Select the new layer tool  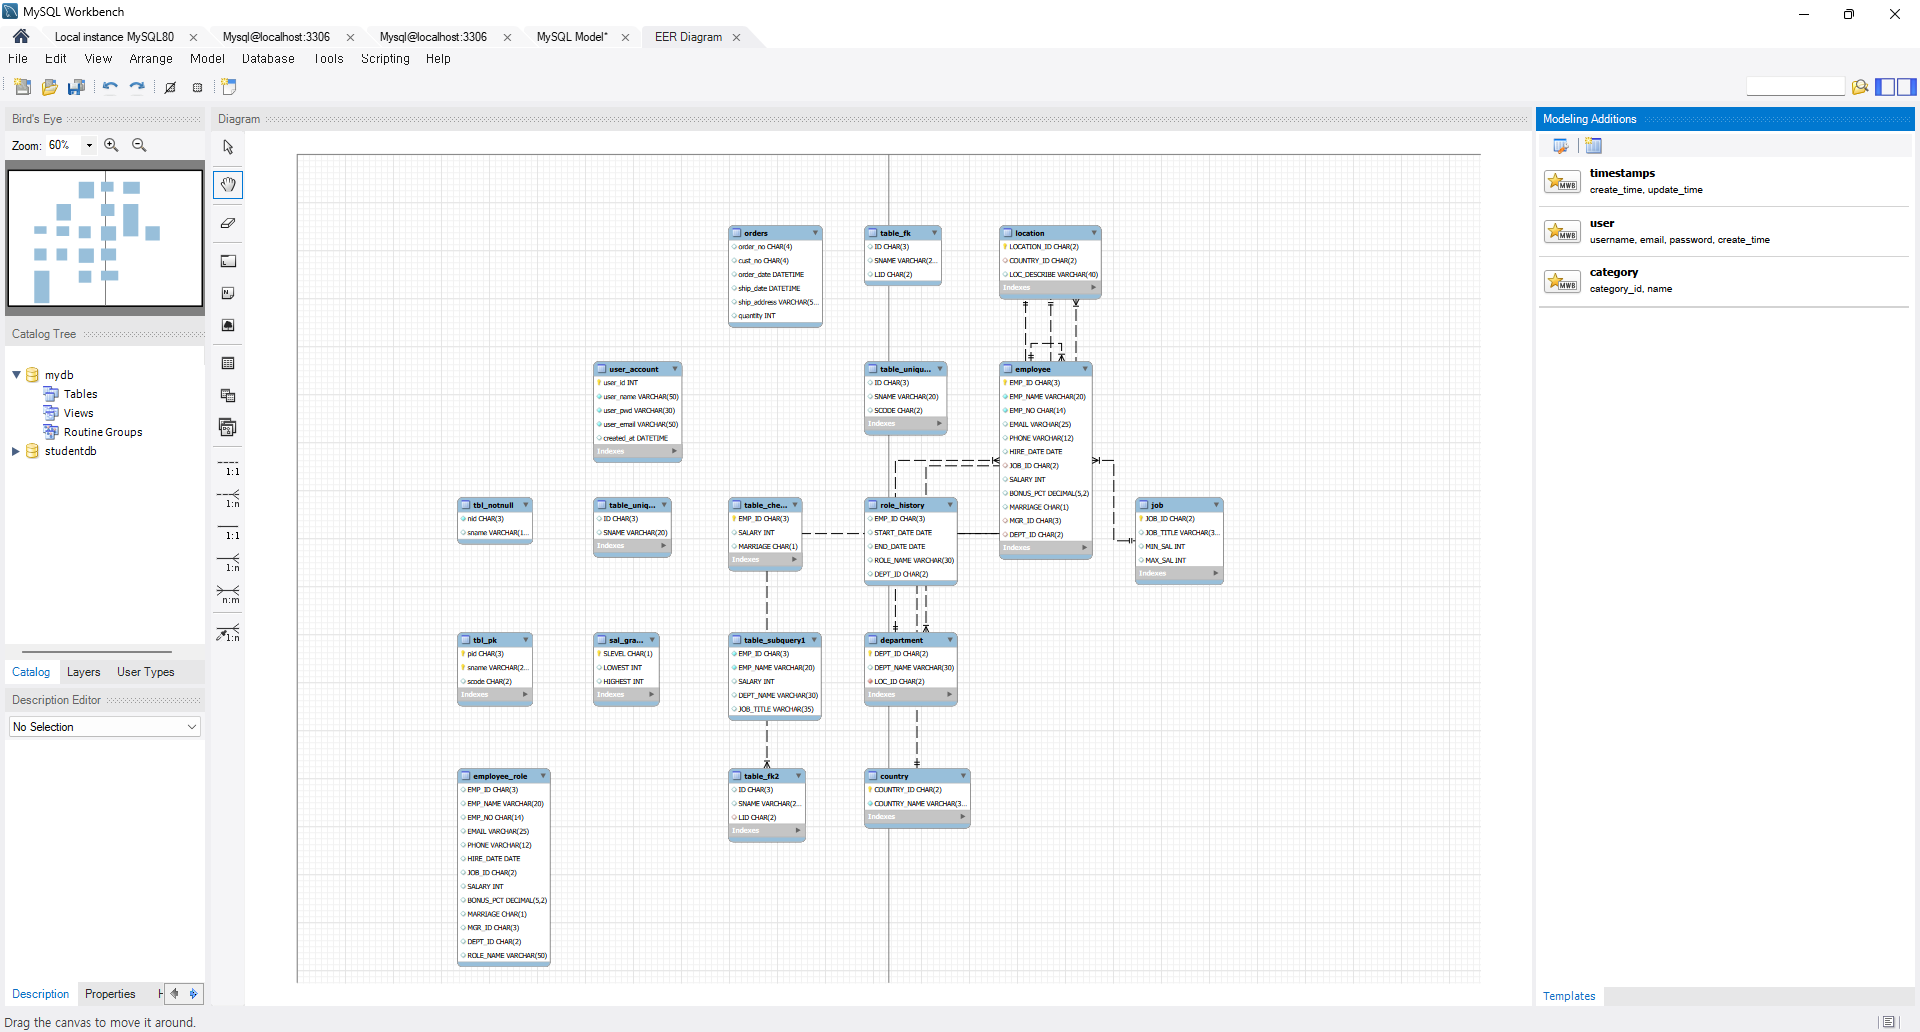tap(228, 261)
